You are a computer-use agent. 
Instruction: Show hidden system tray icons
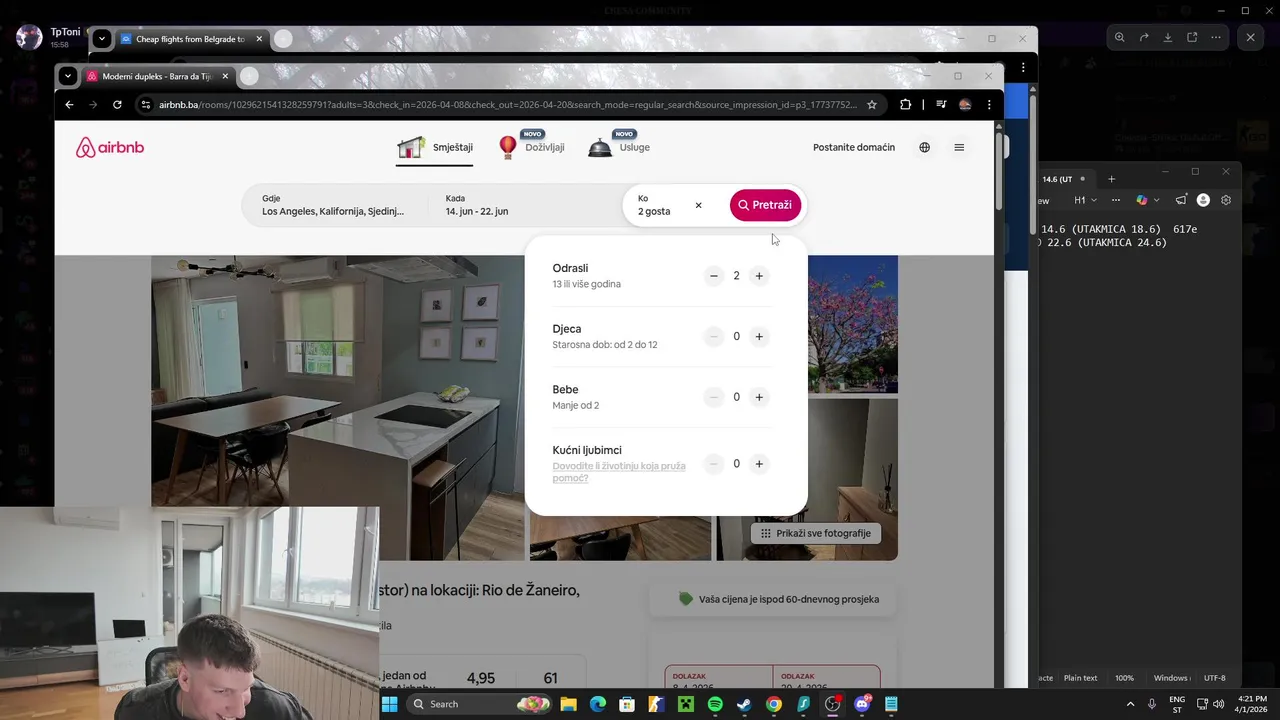pyautogui.click(x=1130, y=704)
